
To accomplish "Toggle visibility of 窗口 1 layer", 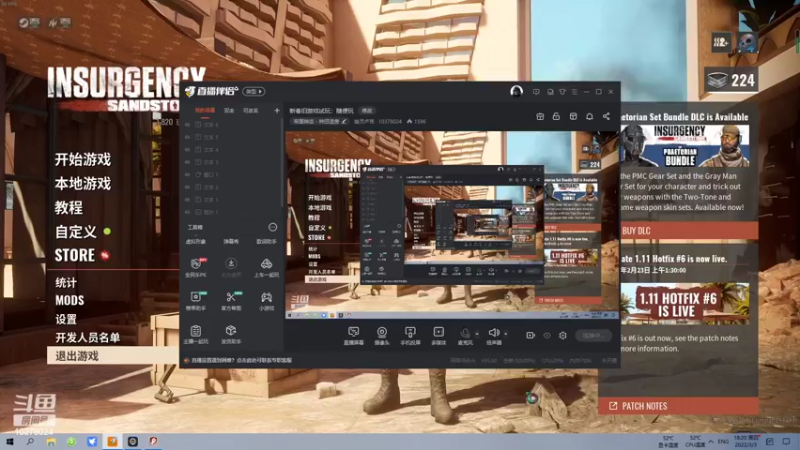I will [x=187, y=174].
